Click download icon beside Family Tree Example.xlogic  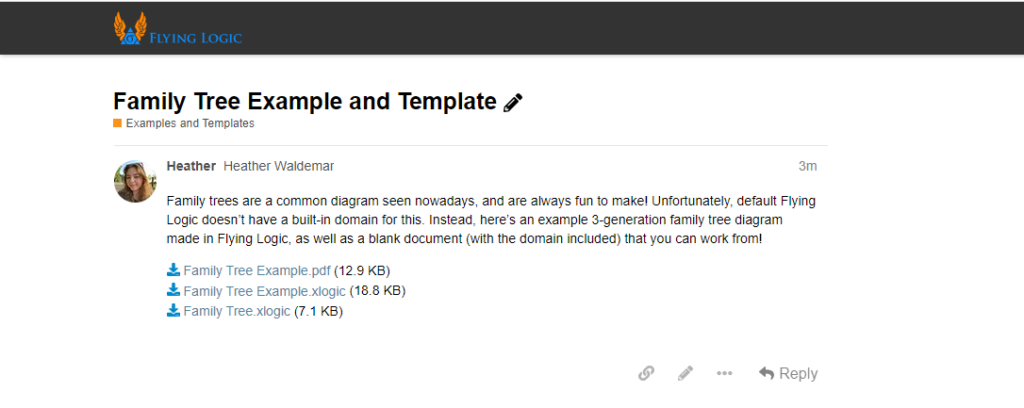point(173,291)
